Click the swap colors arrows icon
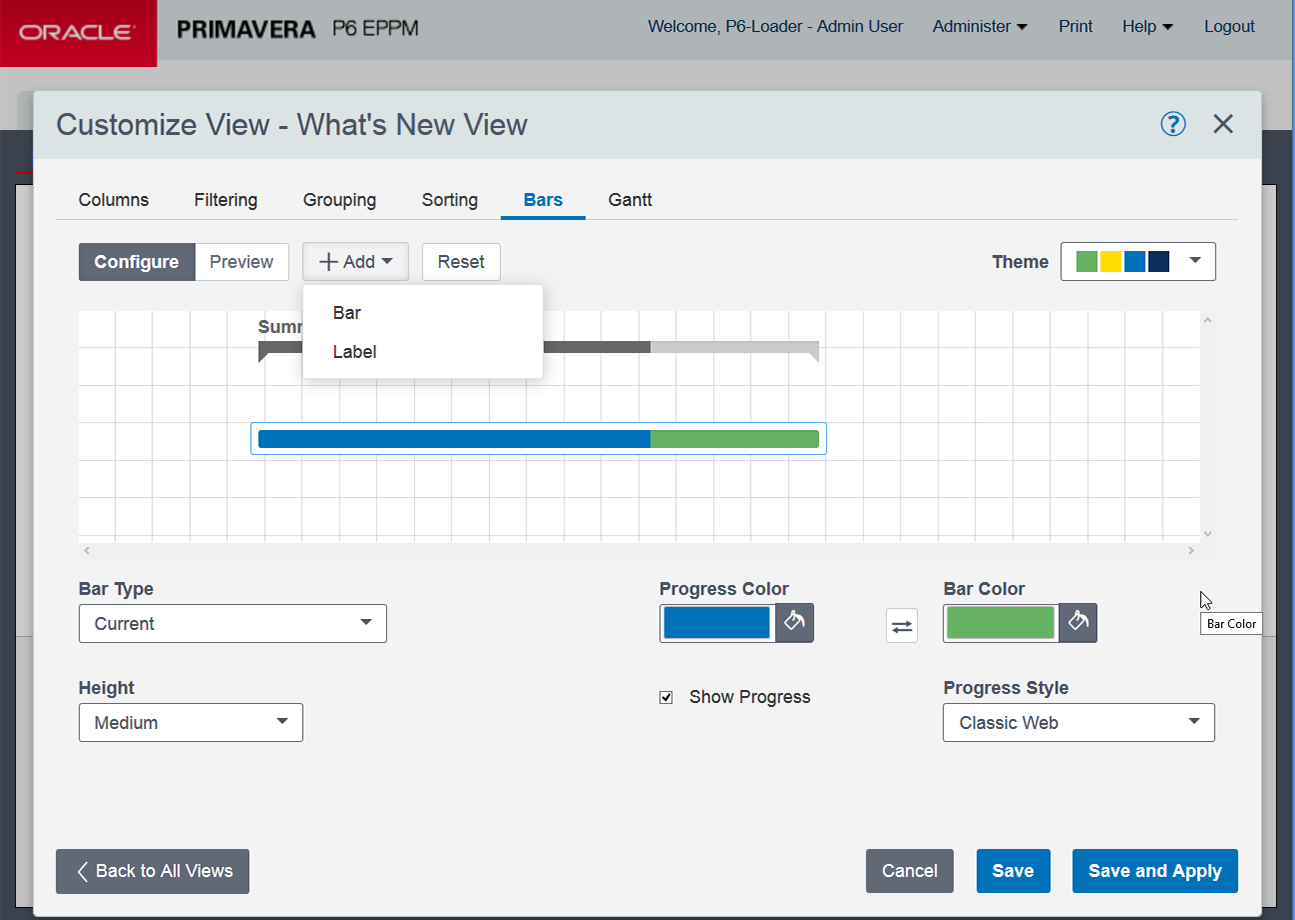The width and height of the screenshot is (1295, 920). 901,624
